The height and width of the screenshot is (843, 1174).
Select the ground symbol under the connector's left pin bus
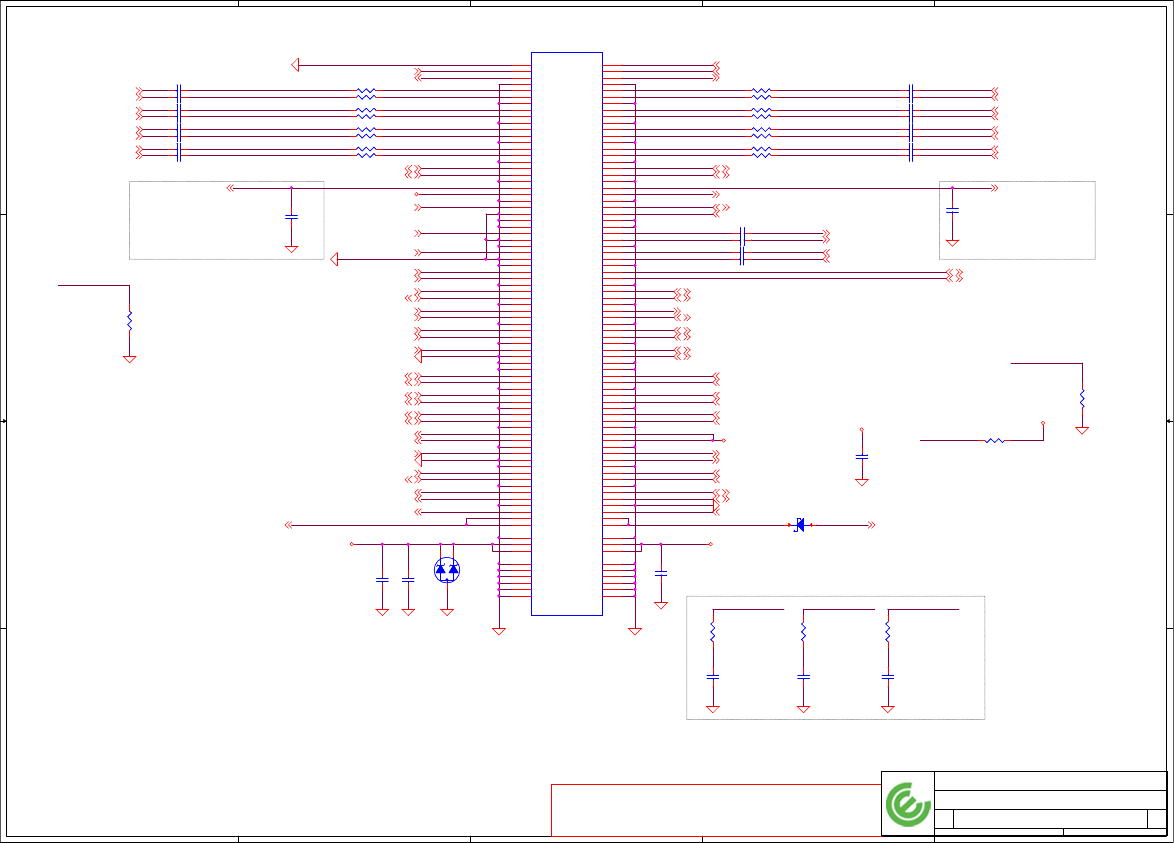click(499, 631)
